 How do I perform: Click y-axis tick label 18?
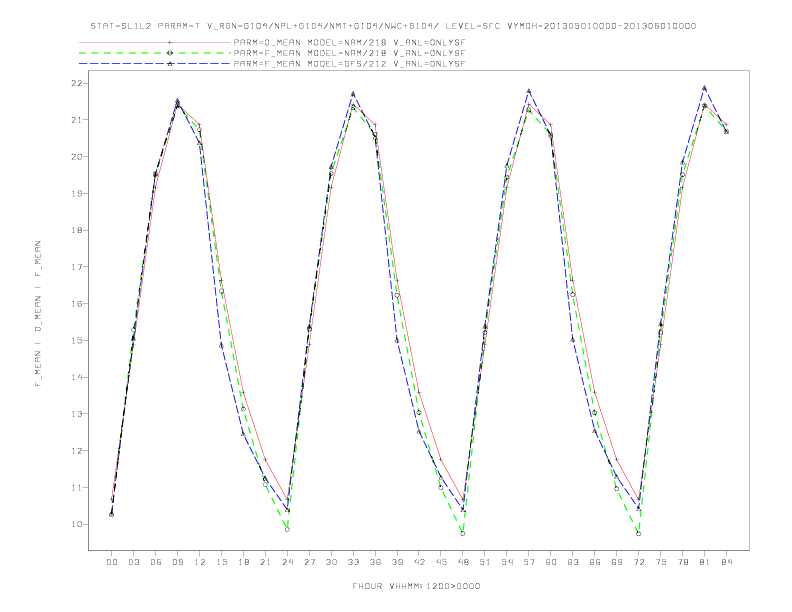click(x=77, y=230)
